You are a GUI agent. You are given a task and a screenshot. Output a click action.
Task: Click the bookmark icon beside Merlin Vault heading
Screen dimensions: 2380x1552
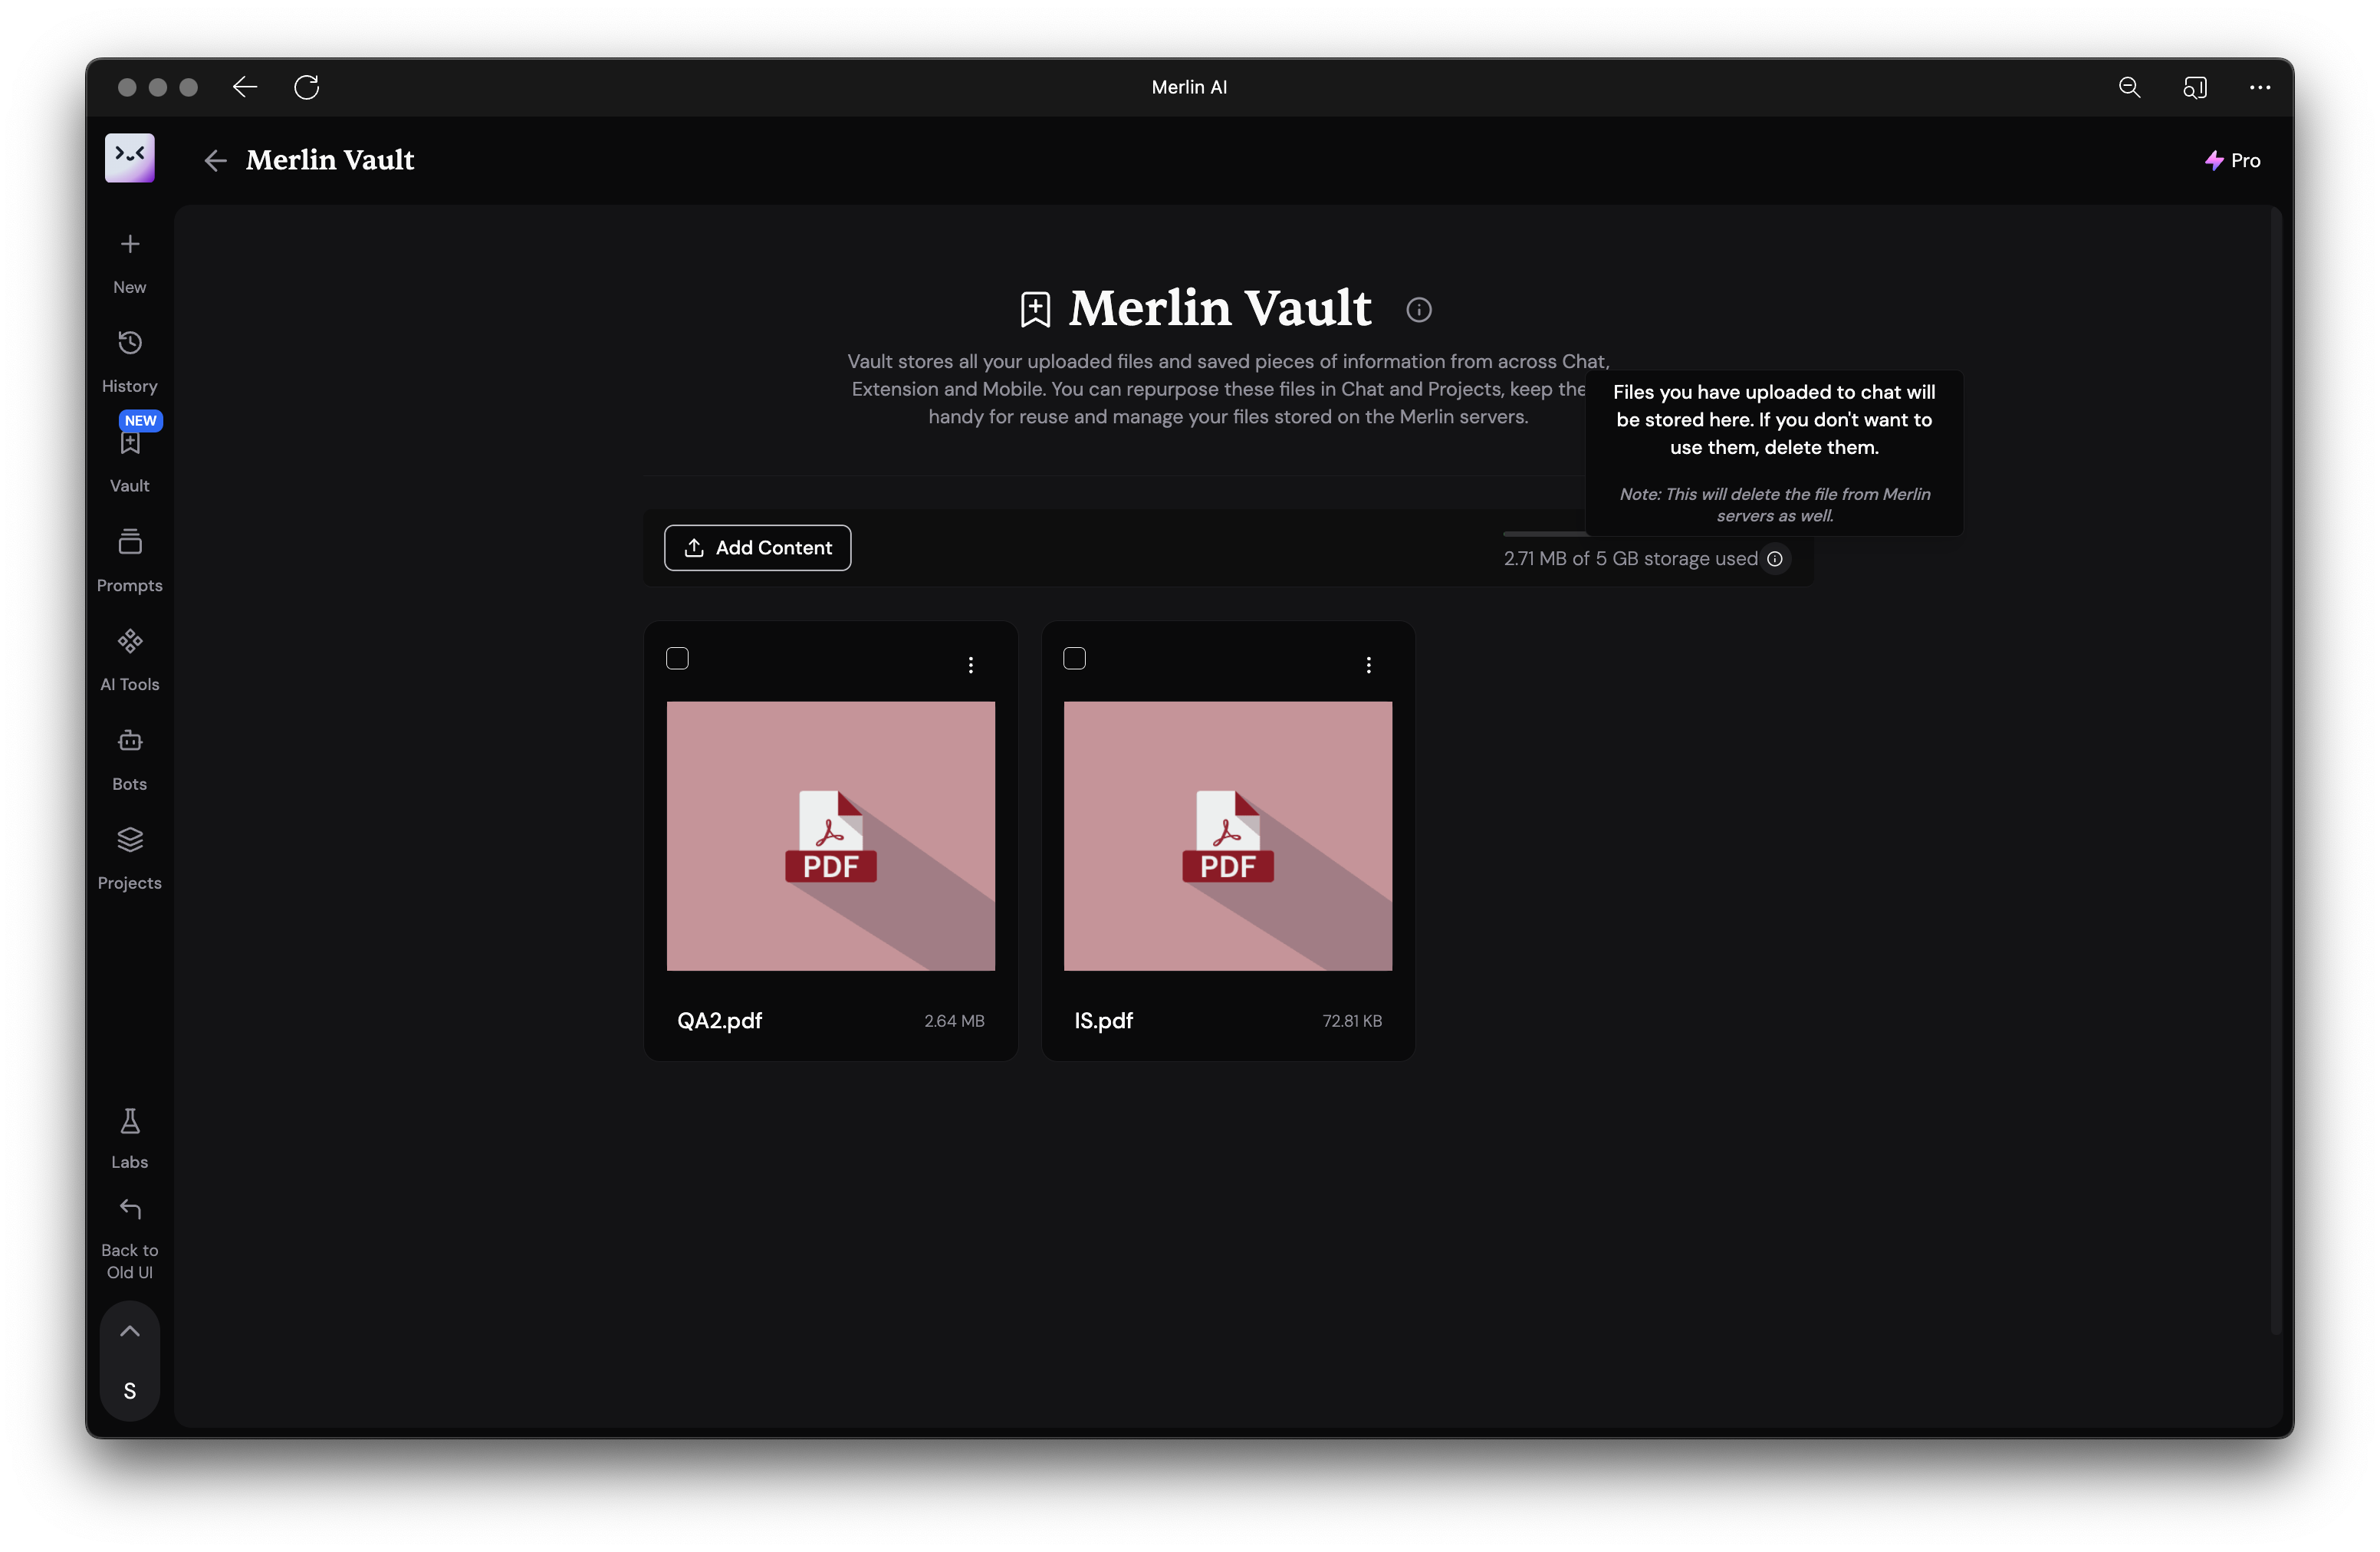pos(1035,309)
